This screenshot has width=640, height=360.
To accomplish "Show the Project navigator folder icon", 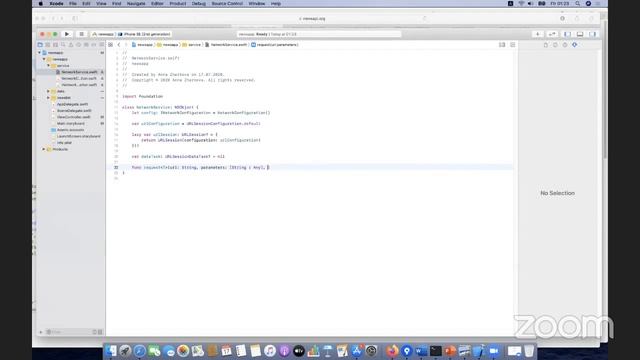I will coord(40,44).
